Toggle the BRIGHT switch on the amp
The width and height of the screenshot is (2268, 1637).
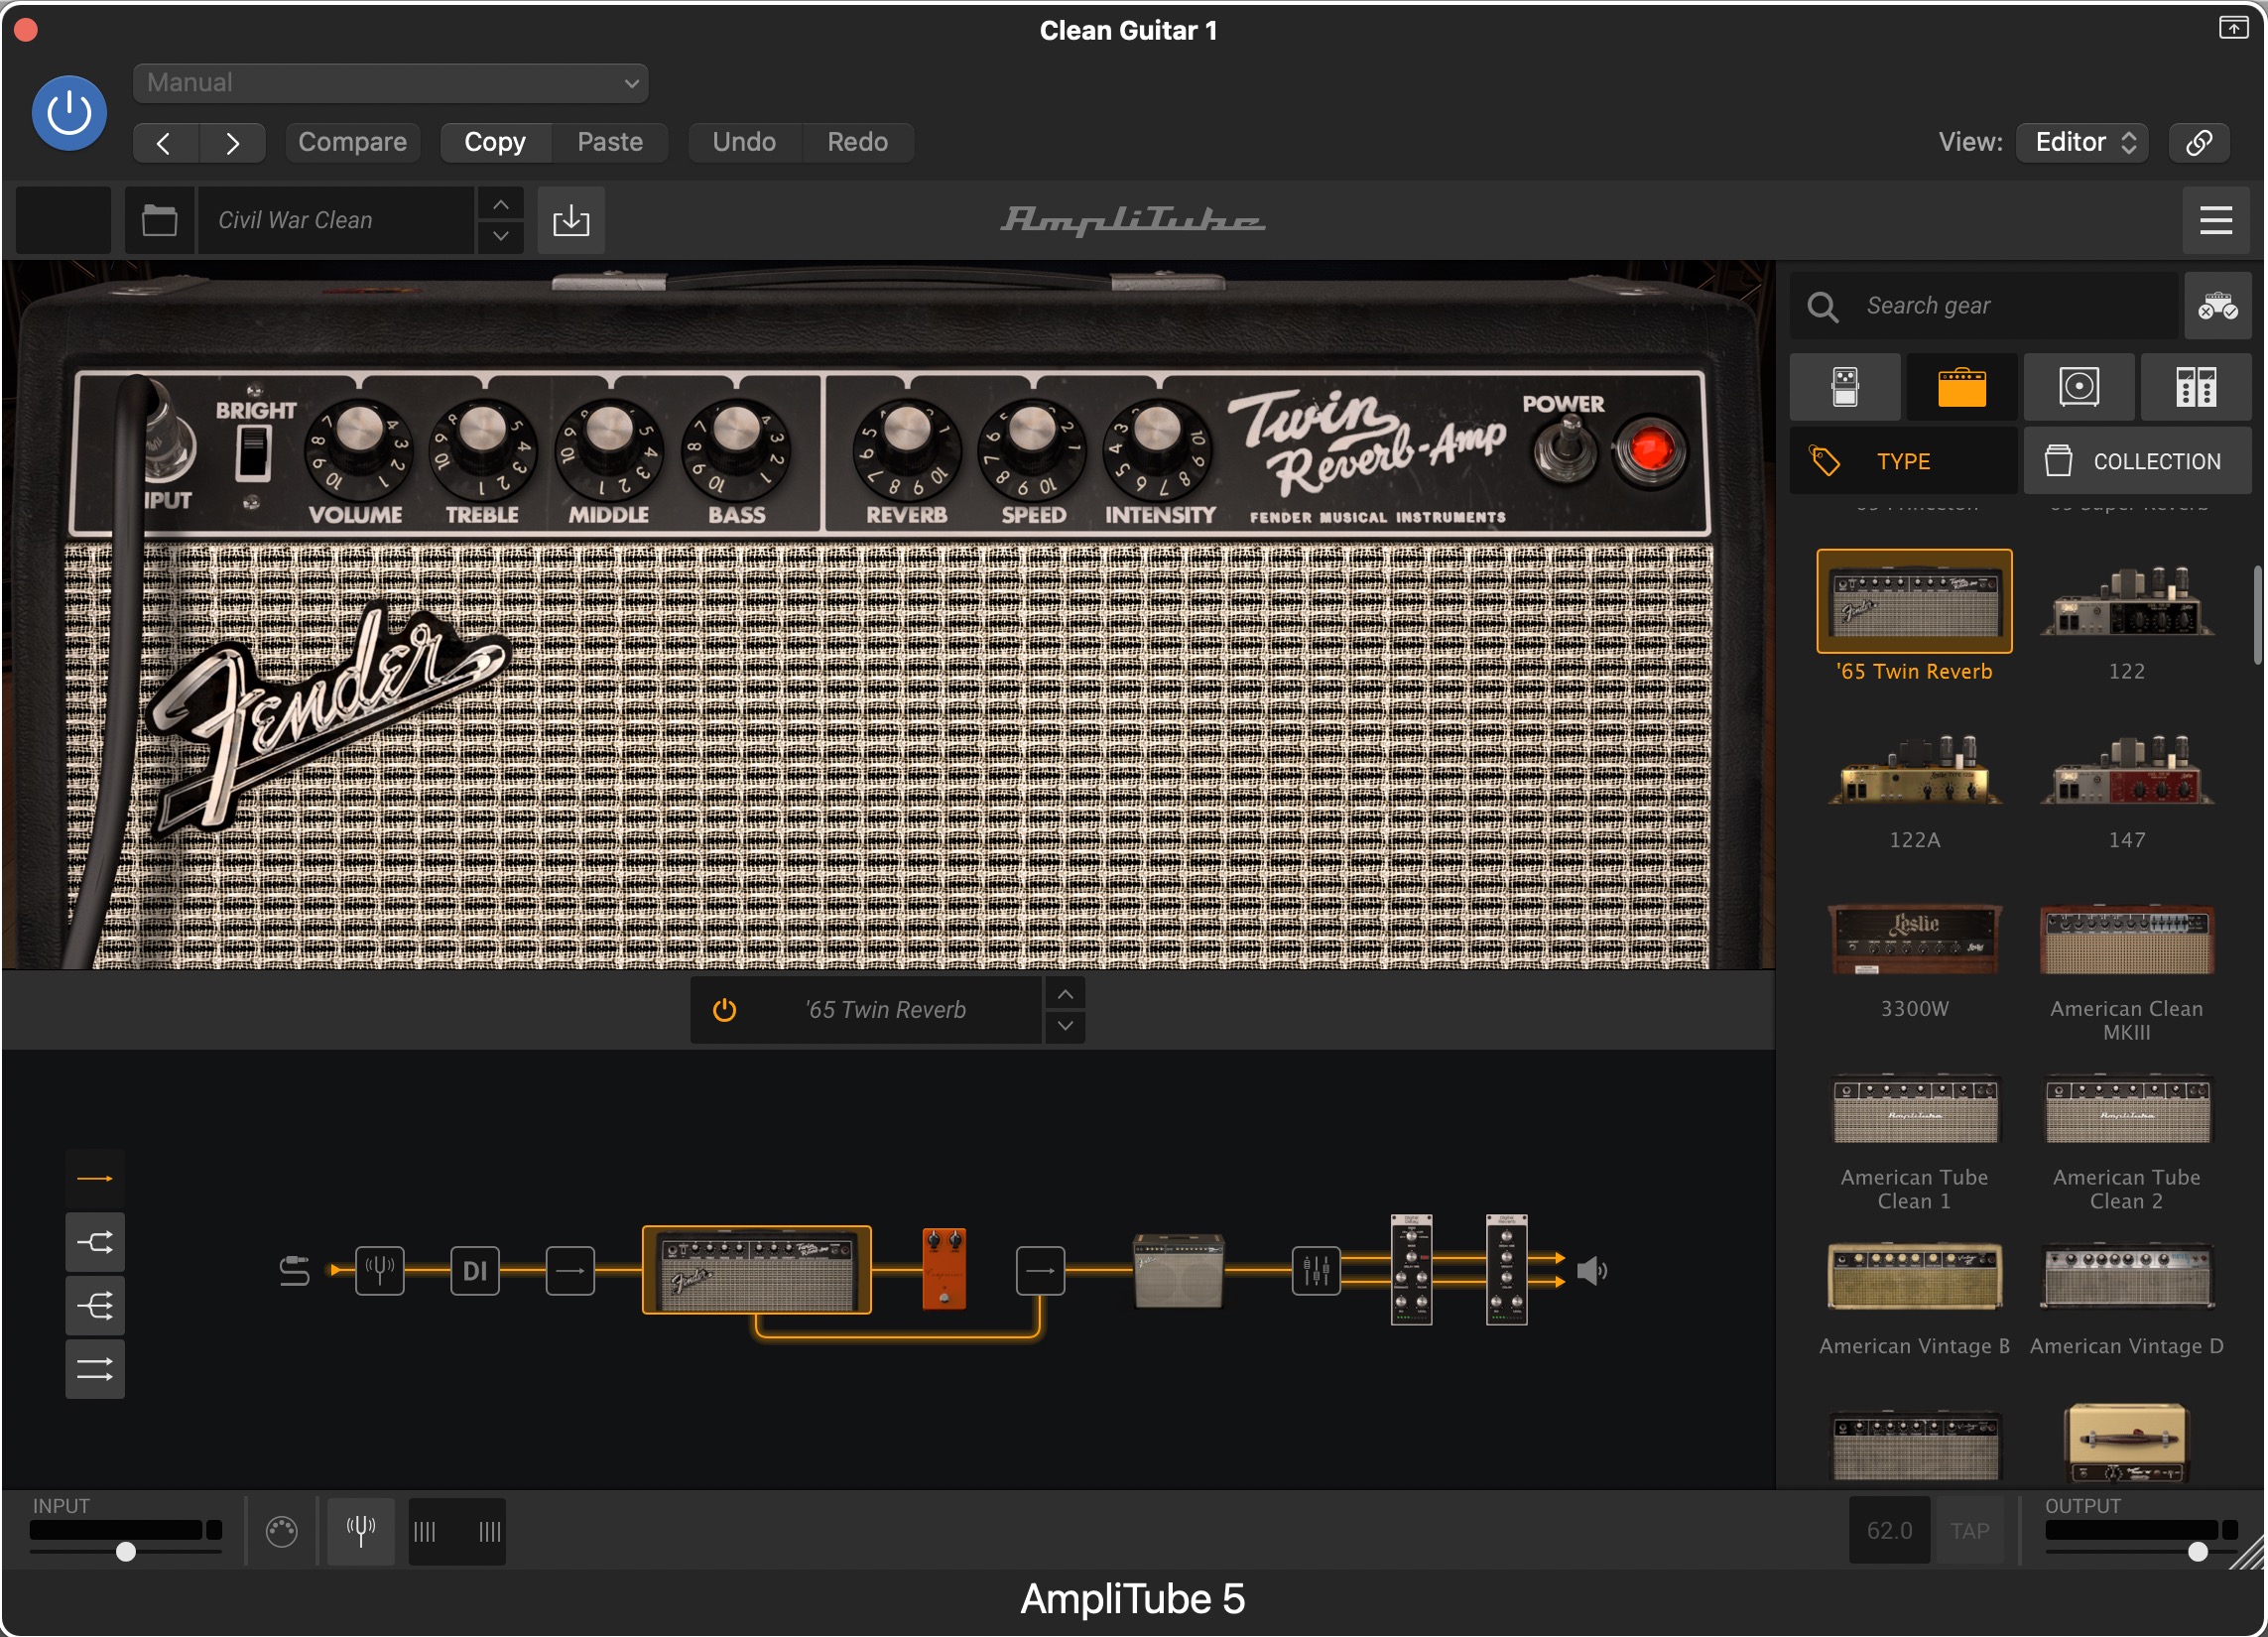coord(253,453)
